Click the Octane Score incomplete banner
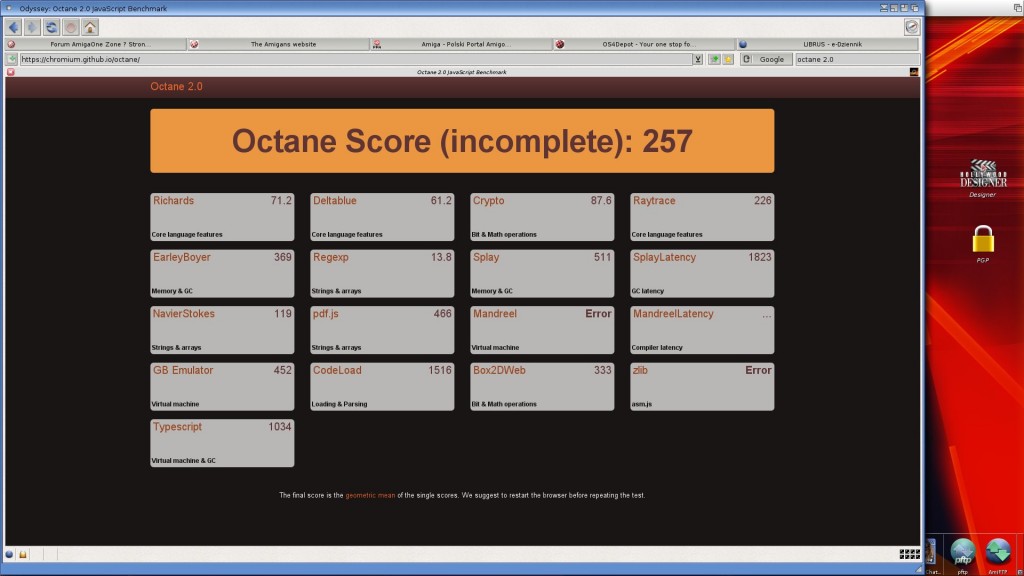 click(462, 141)
